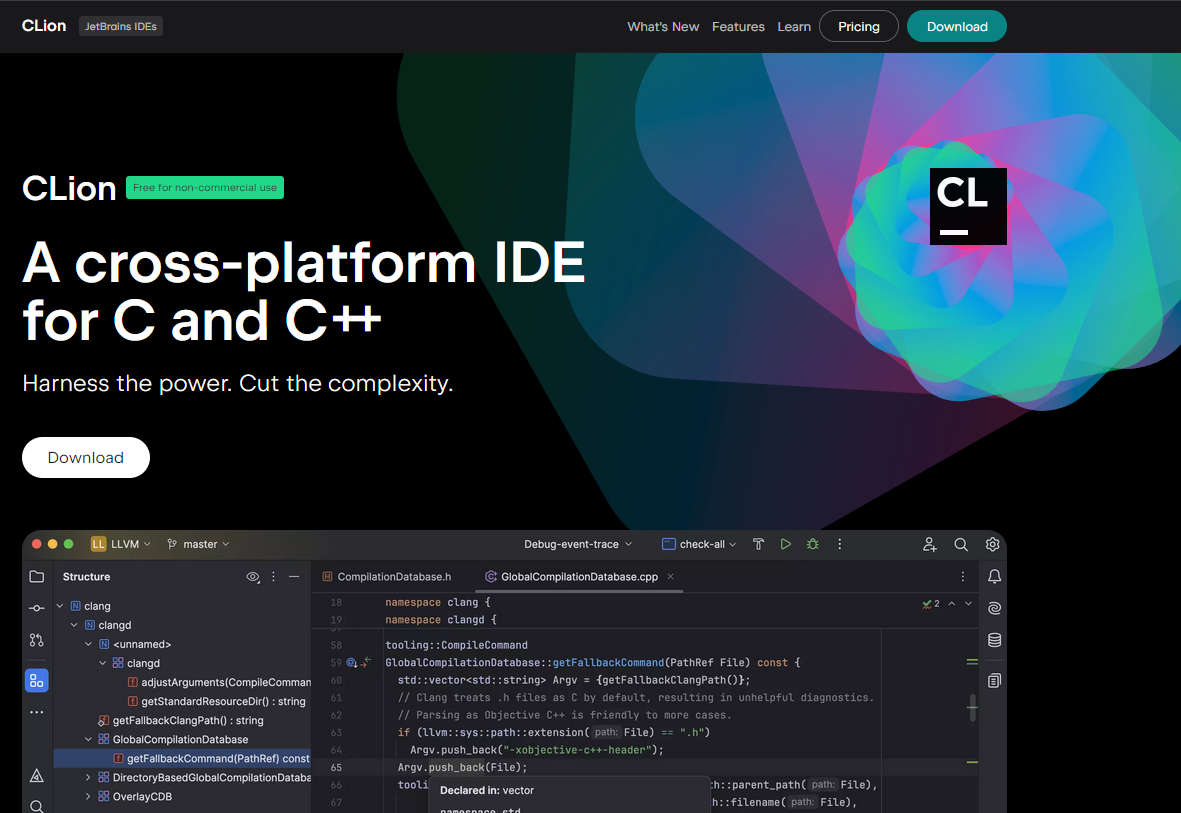Open the AI Assistant spiral icon

[x=994, y=608]
